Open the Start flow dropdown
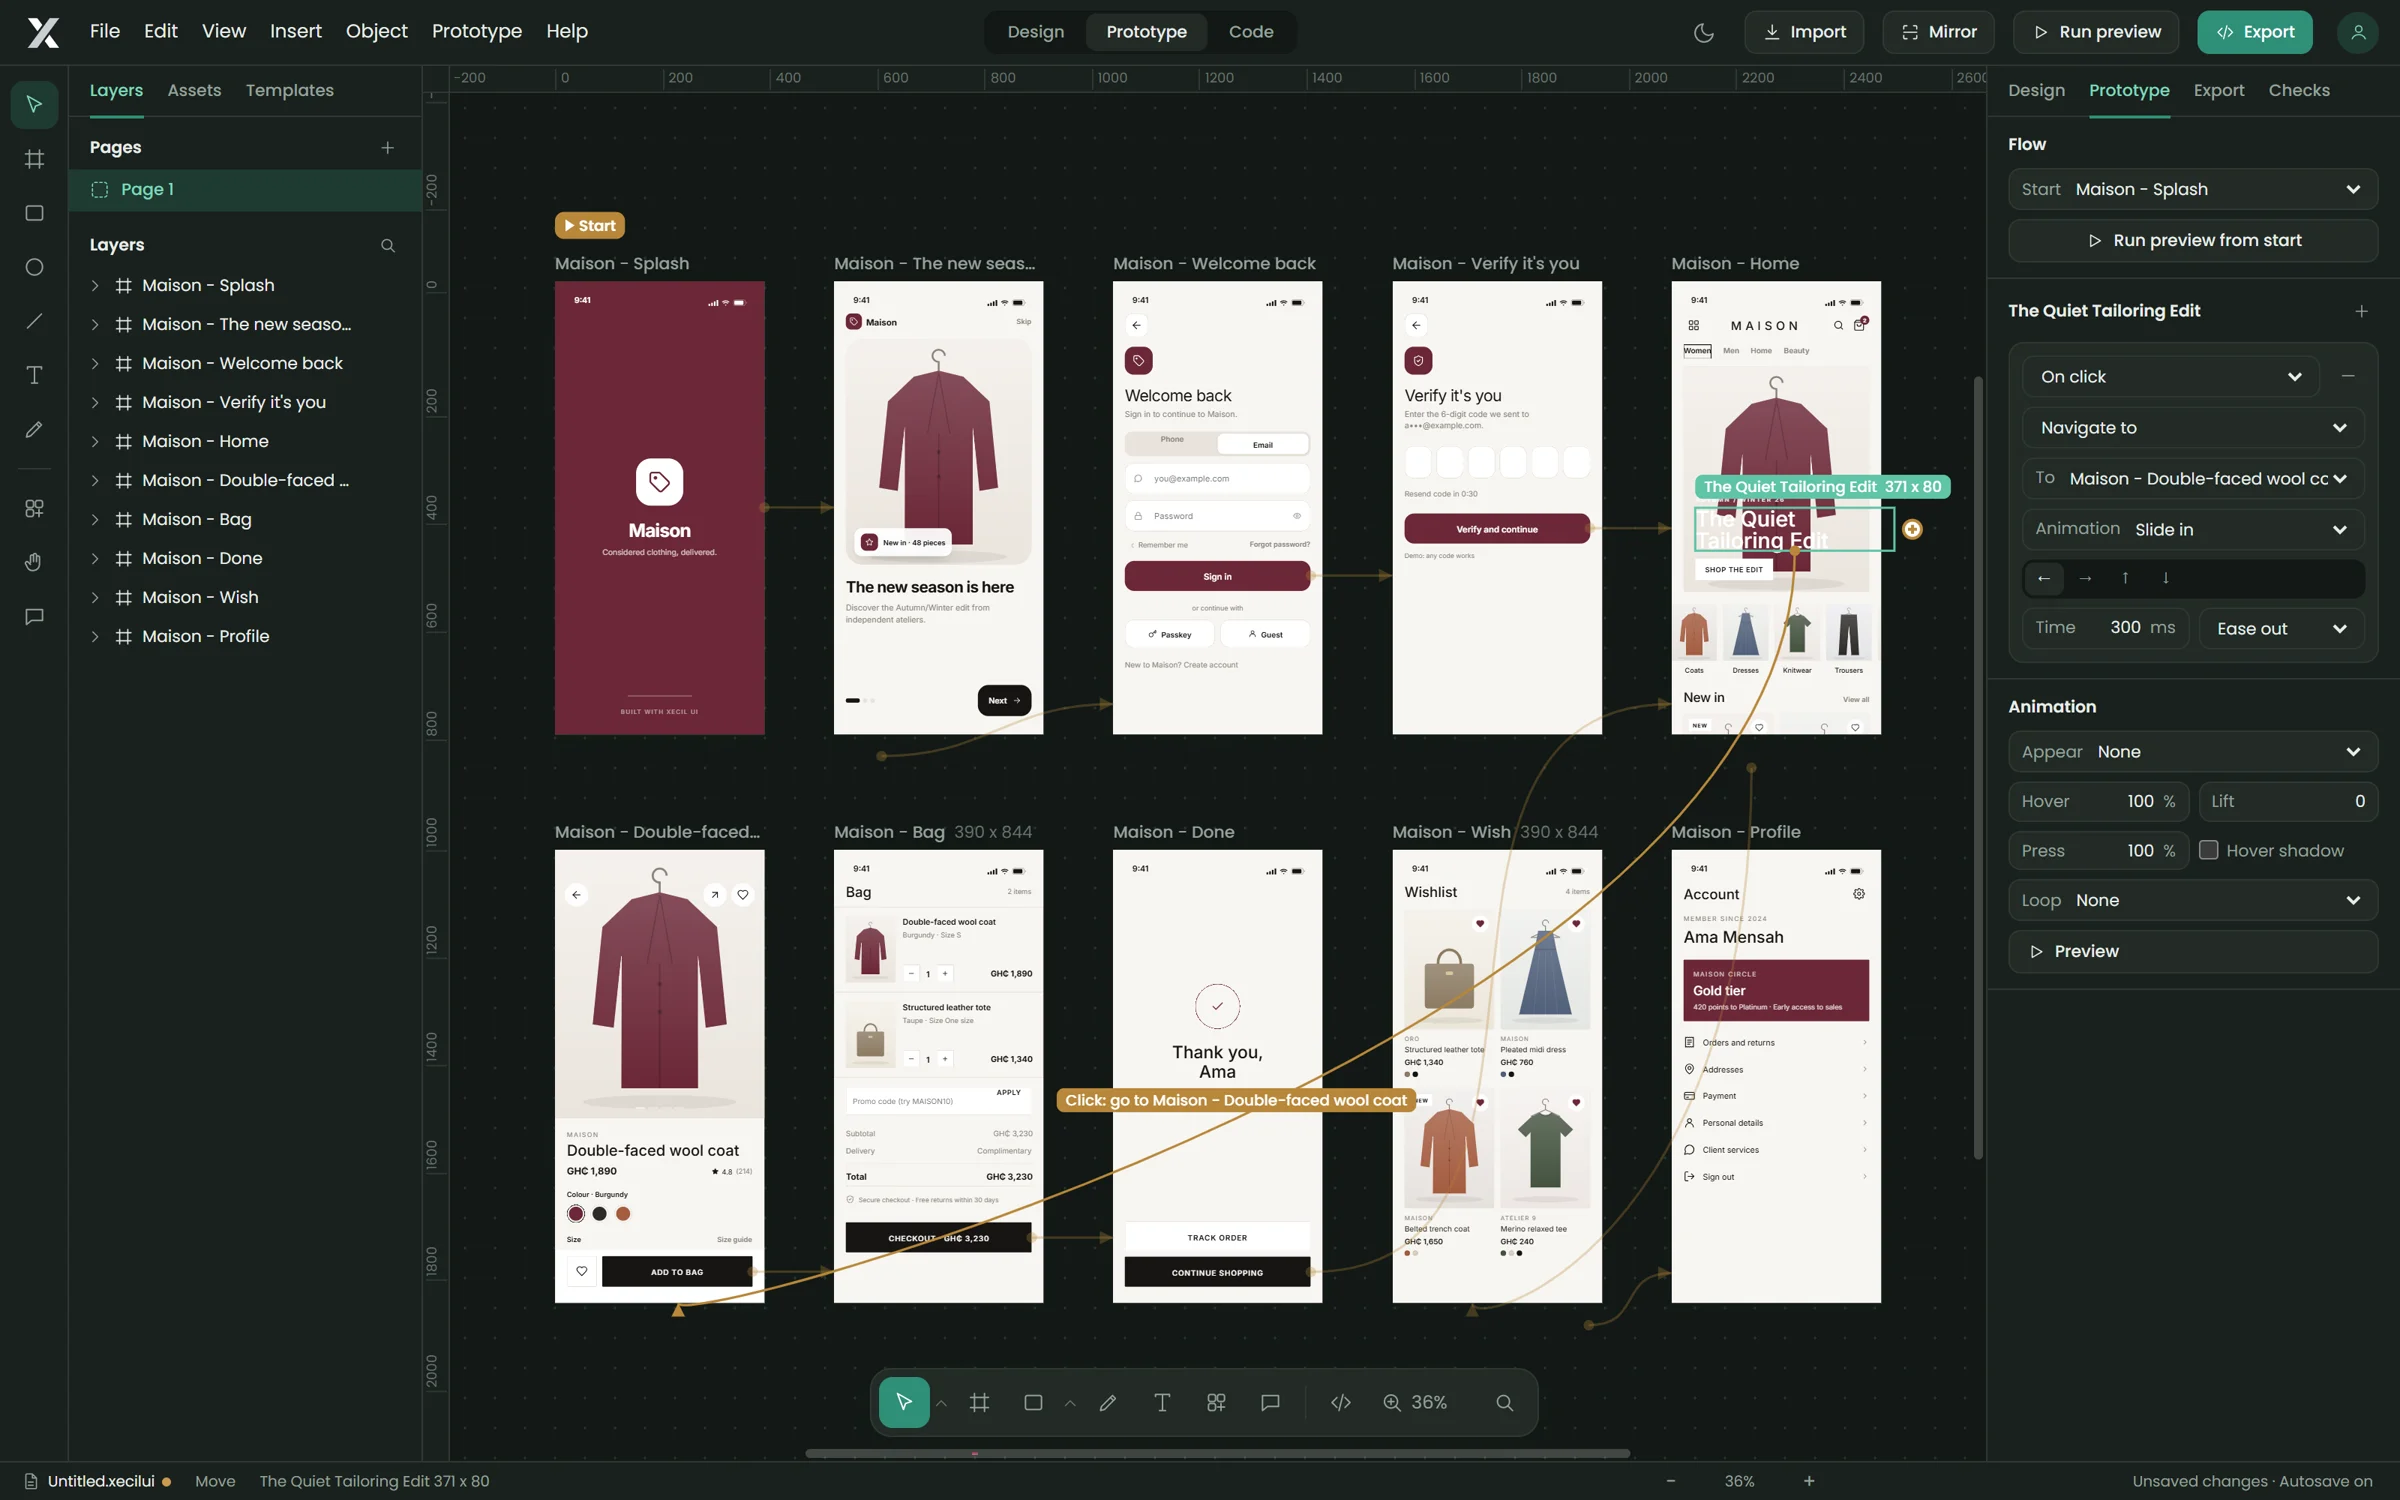2400x1500 pixels. pos(2192,189)
